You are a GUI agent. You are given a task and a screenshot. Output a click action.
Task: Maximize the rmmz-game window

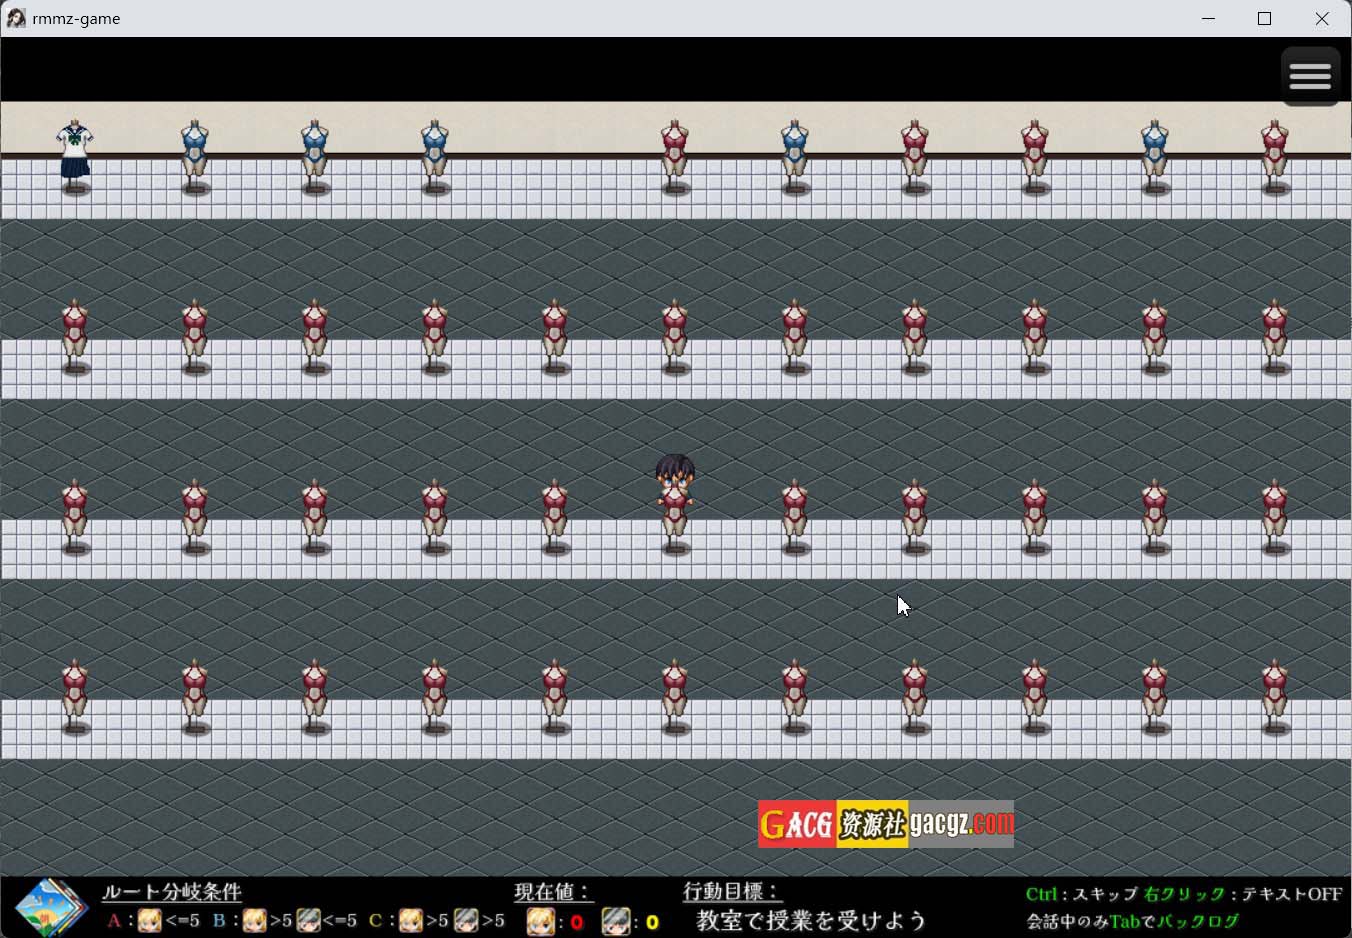pos(1264,18)
